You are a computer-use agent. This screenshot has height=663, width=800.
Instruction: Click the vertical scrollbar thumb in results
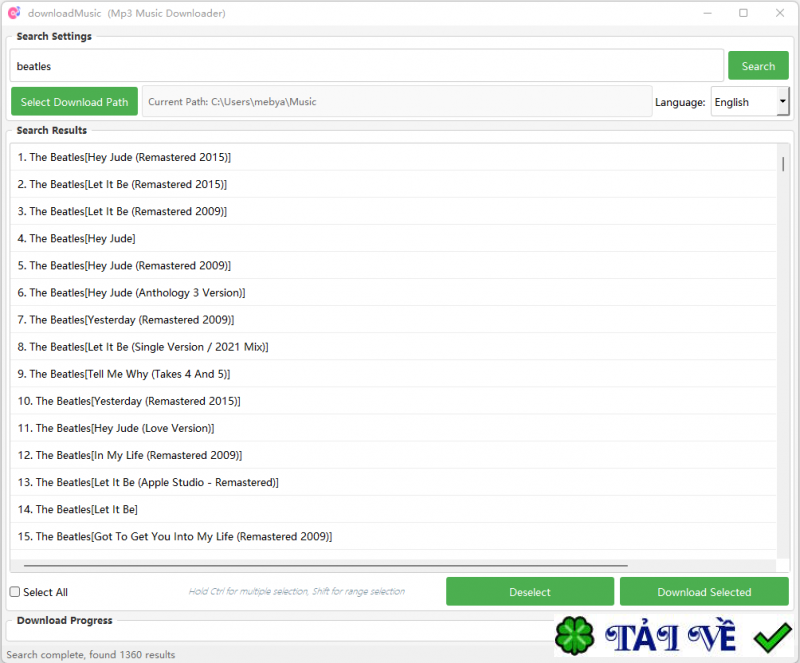click(783, 164)
